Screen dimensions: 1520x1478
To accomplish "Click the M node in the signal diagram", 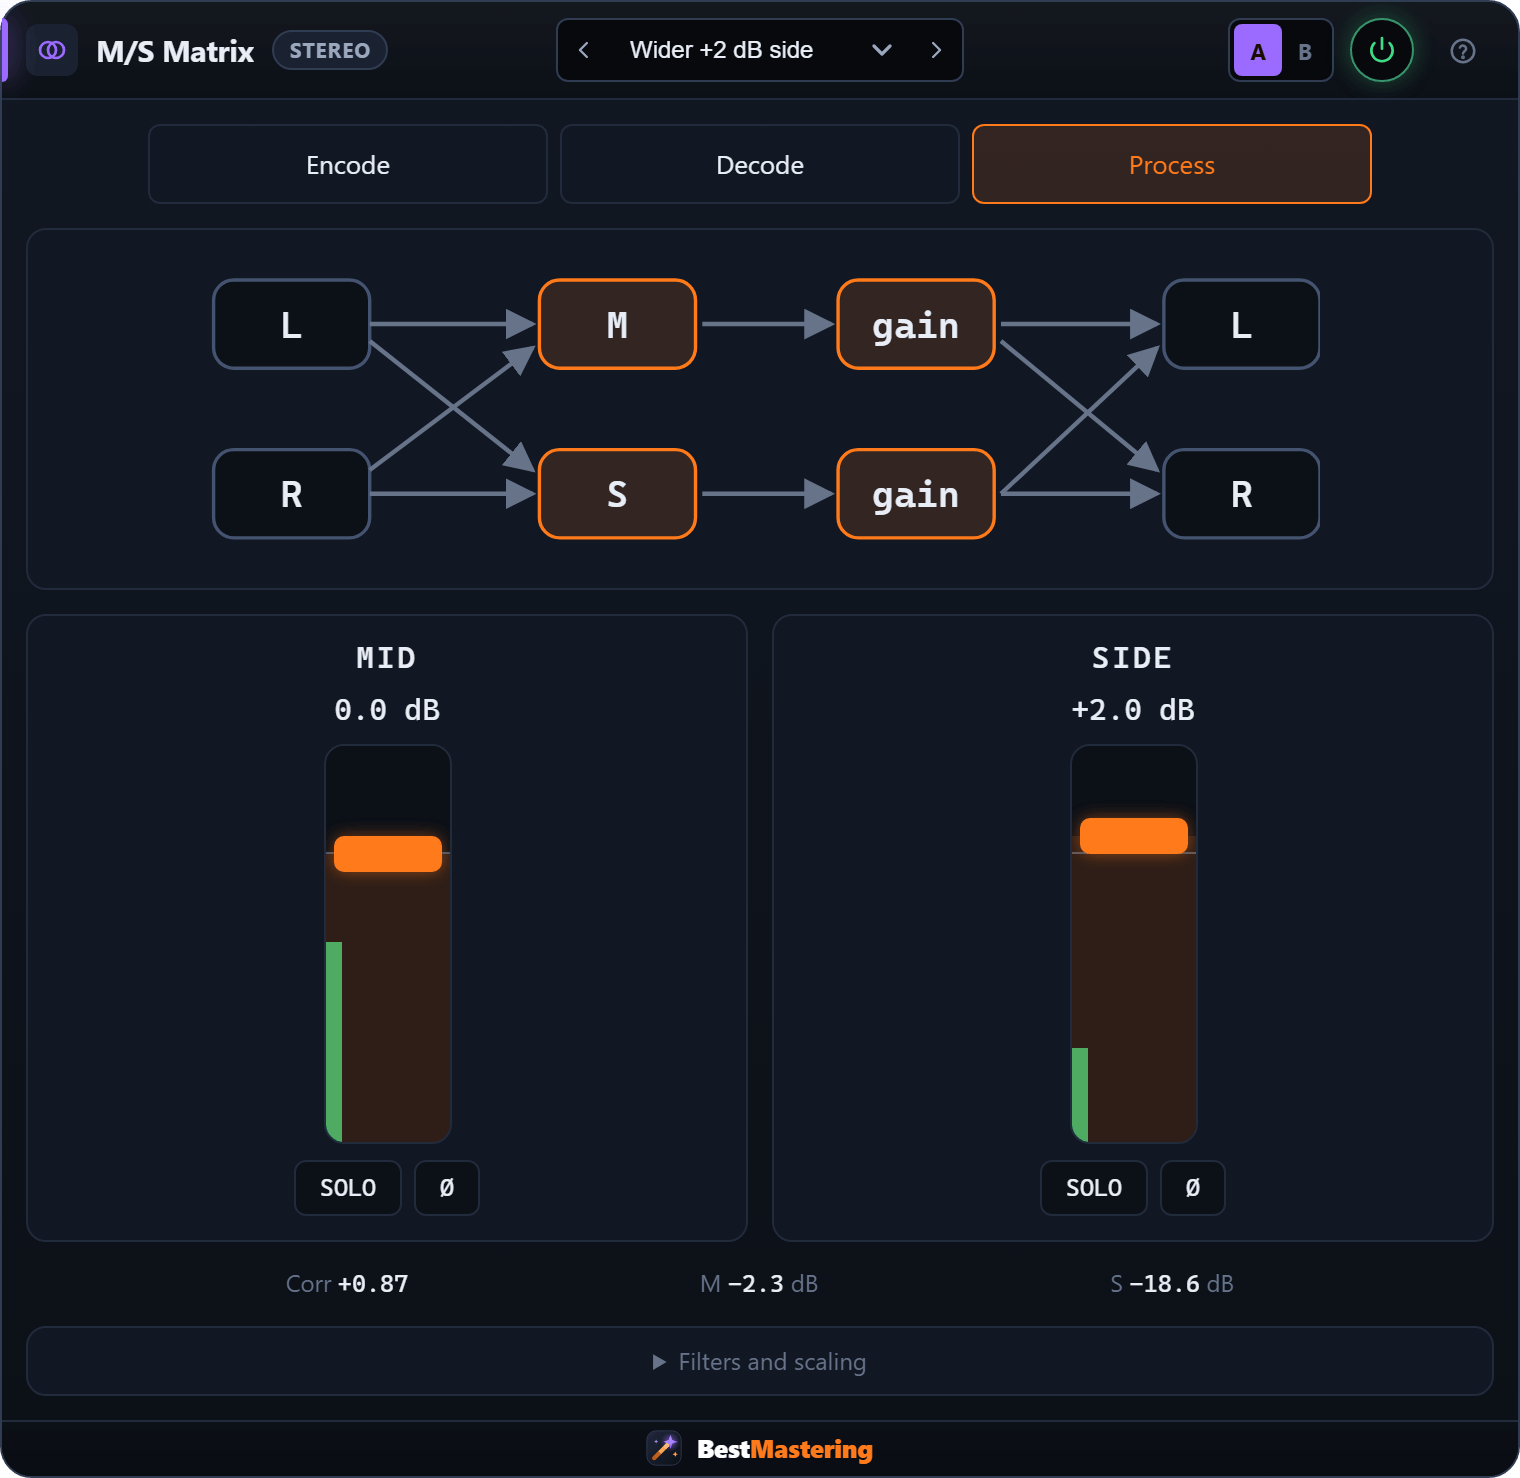I will pyautogui.click(x=617, y=324).
